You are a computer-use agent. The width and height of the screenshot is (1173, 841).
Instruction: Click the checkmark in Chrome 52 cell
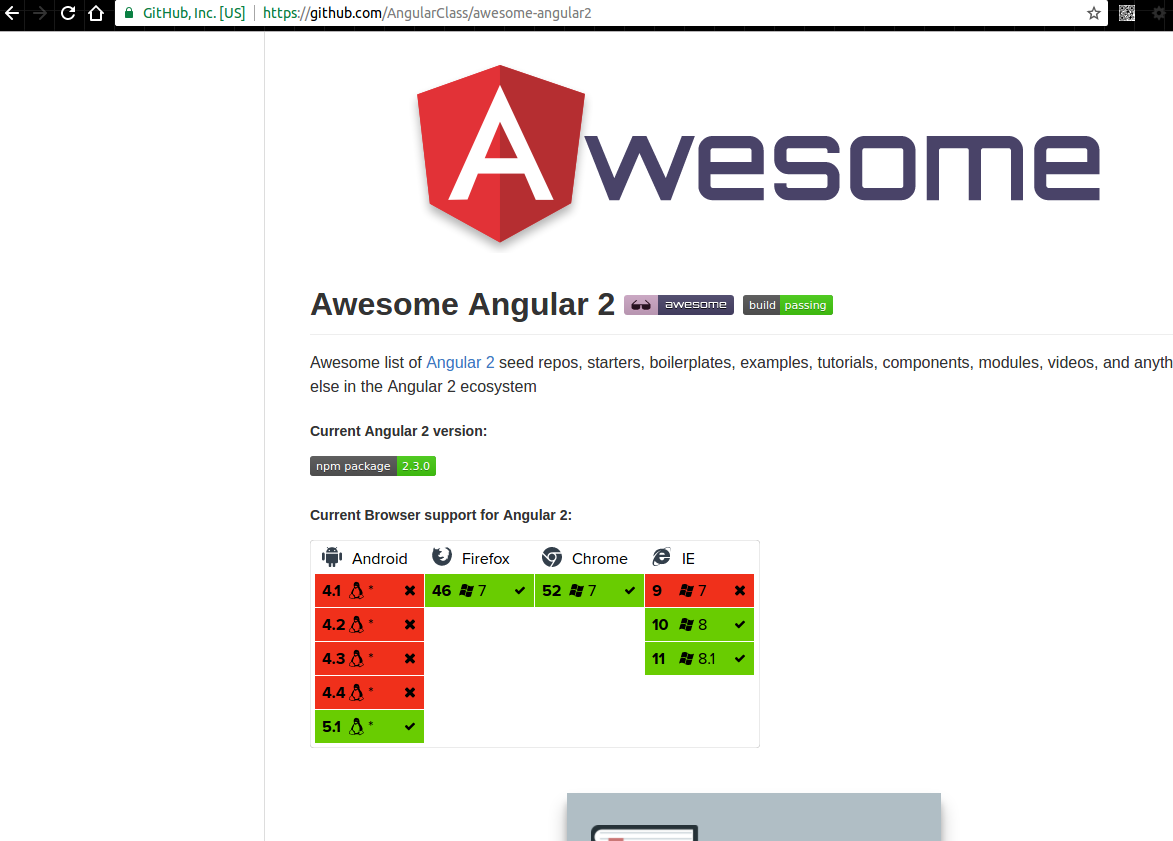point(630,590)
